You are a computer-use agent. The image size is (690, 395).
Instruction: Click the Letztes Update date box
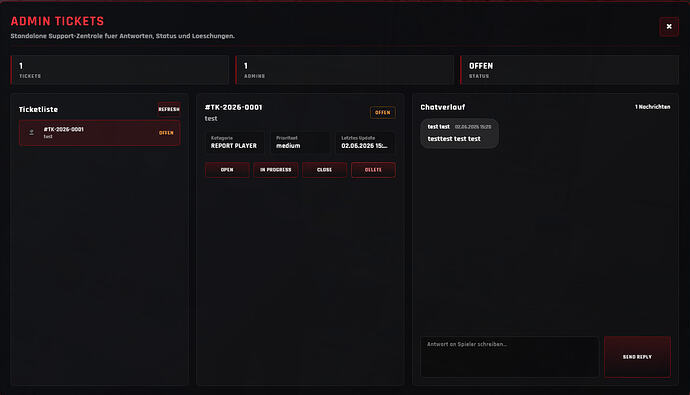coord(365,142)
